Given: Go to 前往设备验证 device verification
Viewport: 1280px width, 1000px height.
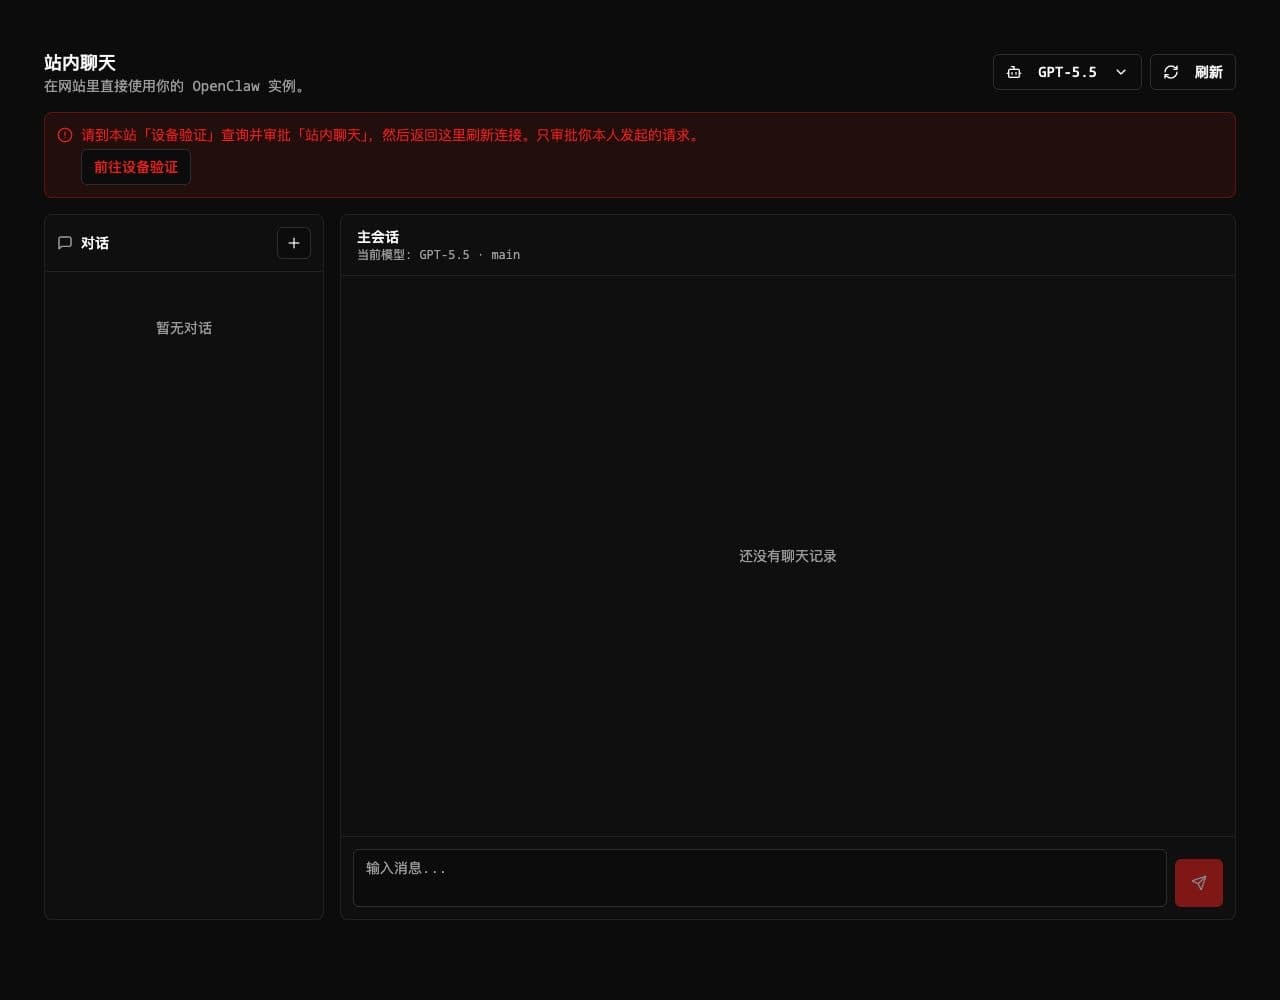Looking at the screenshot, I should [x=136, y=167].
